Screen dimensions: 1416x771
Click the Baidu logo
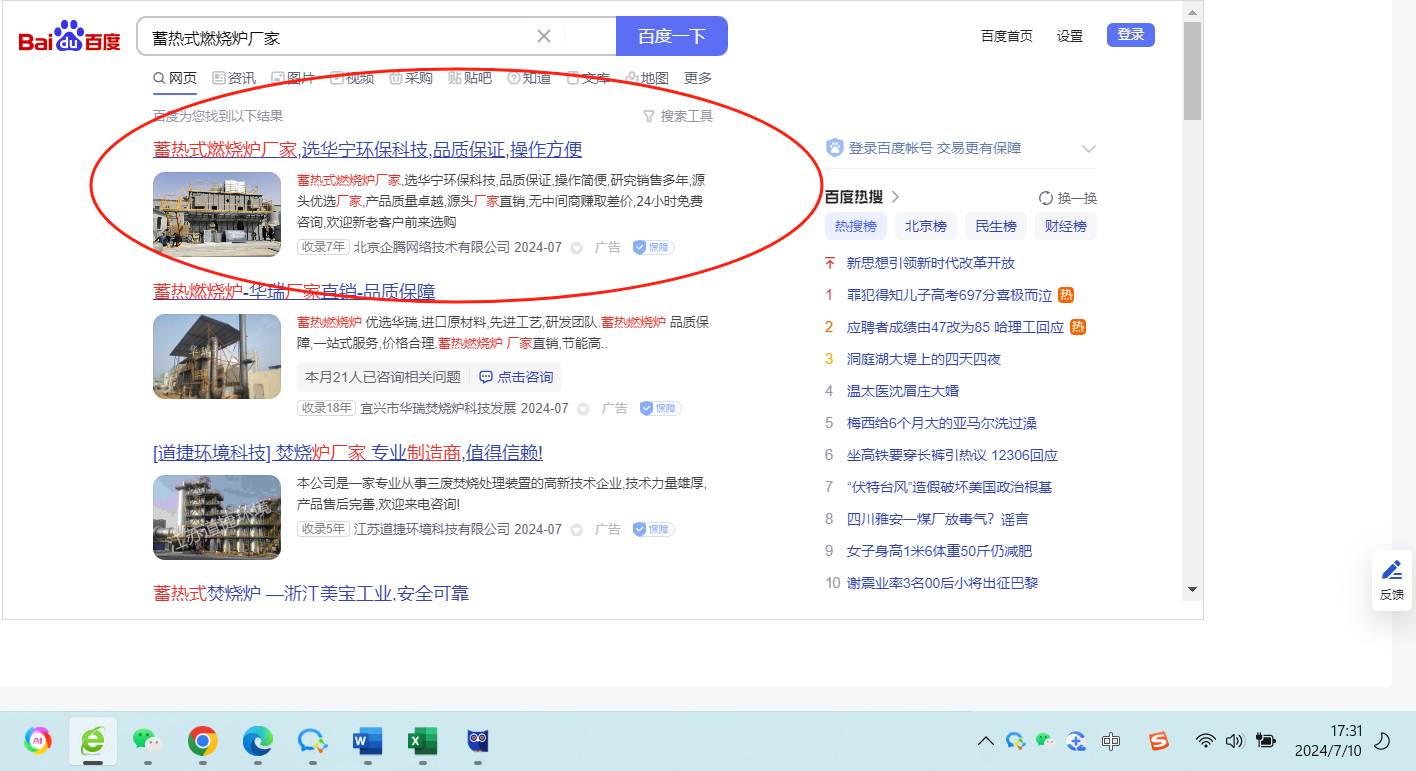pos(69,37)
